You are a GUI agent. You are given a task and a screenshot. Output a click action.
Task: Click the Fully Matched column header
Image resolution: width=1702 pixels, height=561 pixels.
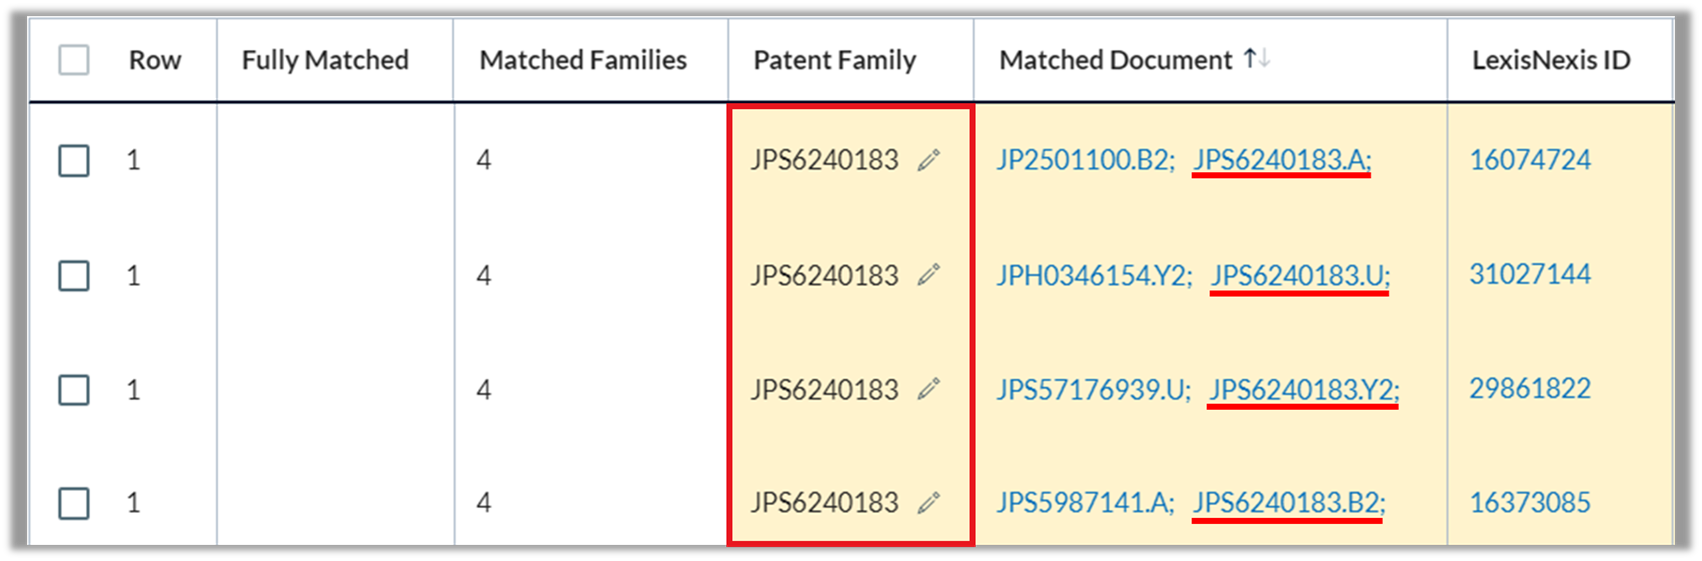pyautogui.click(x=325, y=60)
